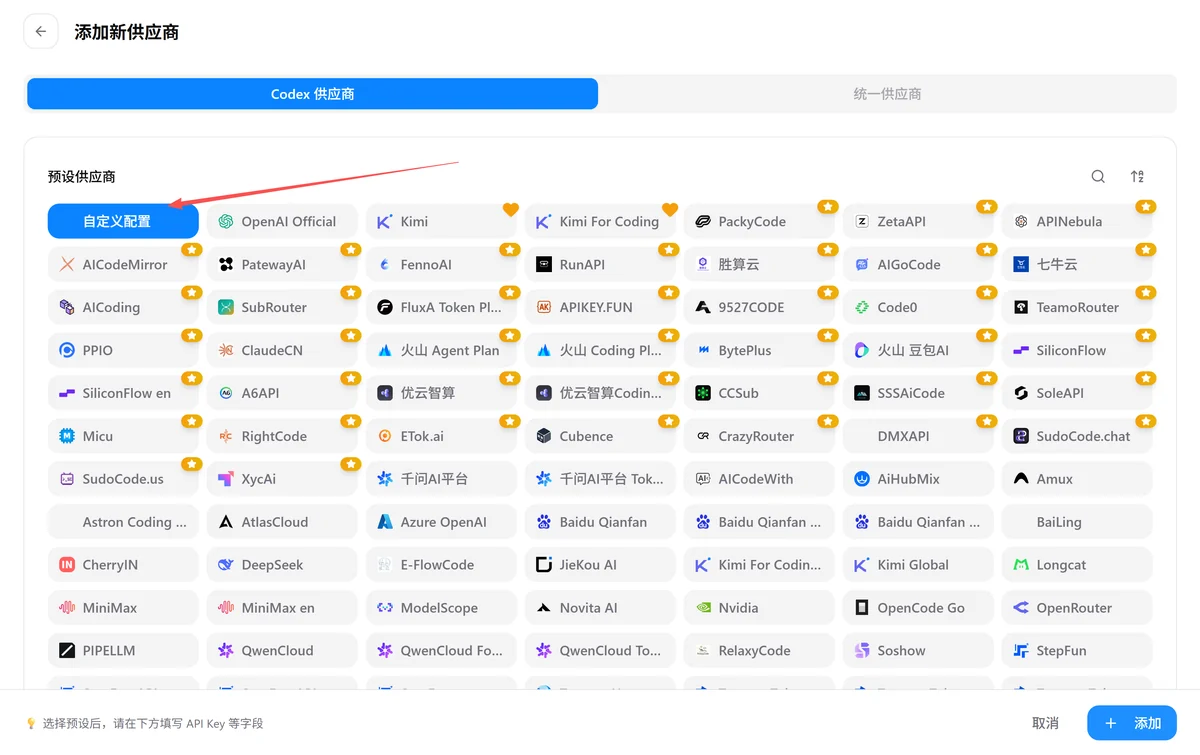
Task: Pick the OpenRouter preset icon
Action: coord(1021,608)
